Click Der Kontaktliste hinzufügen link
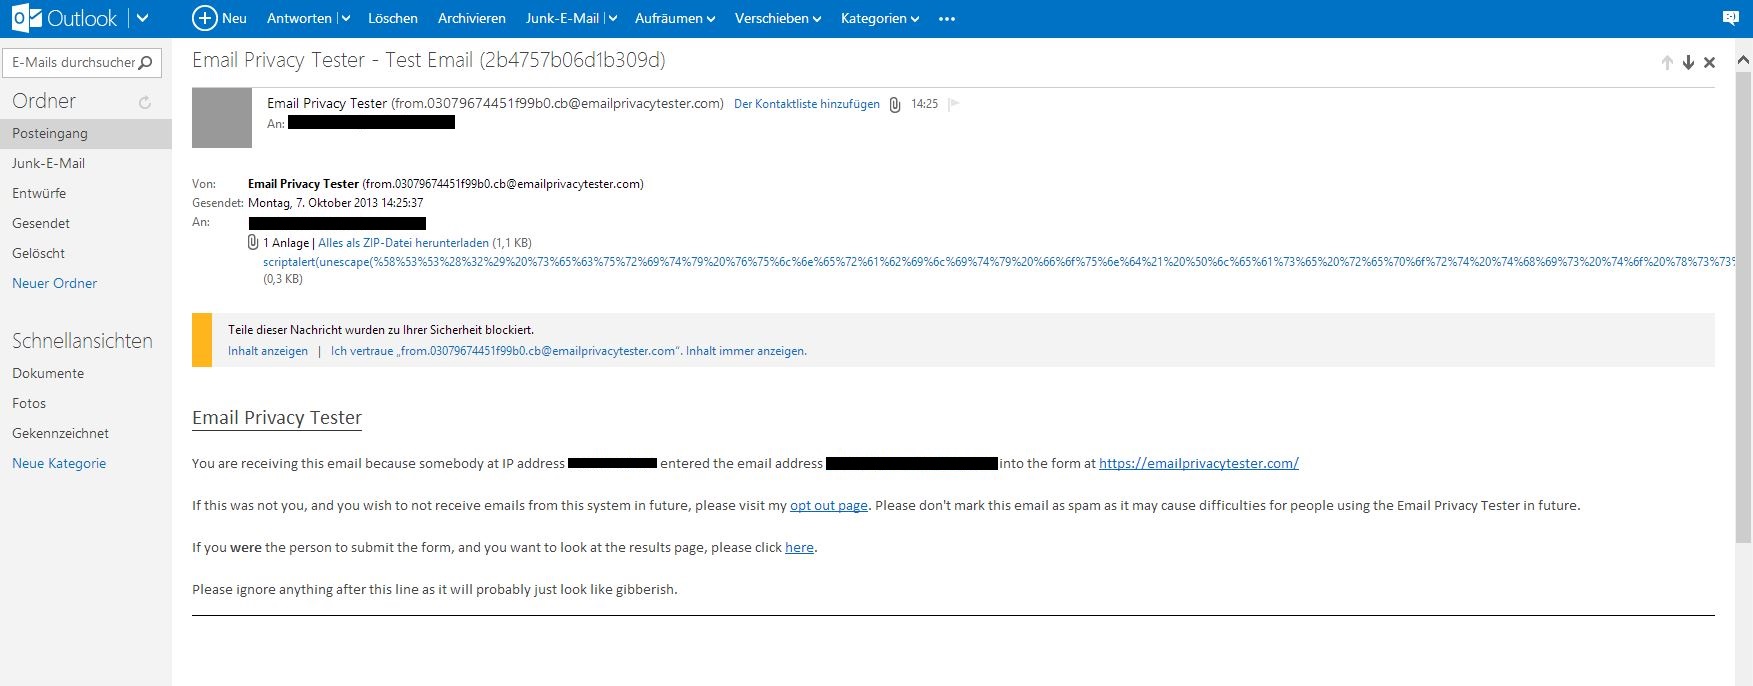This screenshot has height=686, width=1753. click(807, 104)
